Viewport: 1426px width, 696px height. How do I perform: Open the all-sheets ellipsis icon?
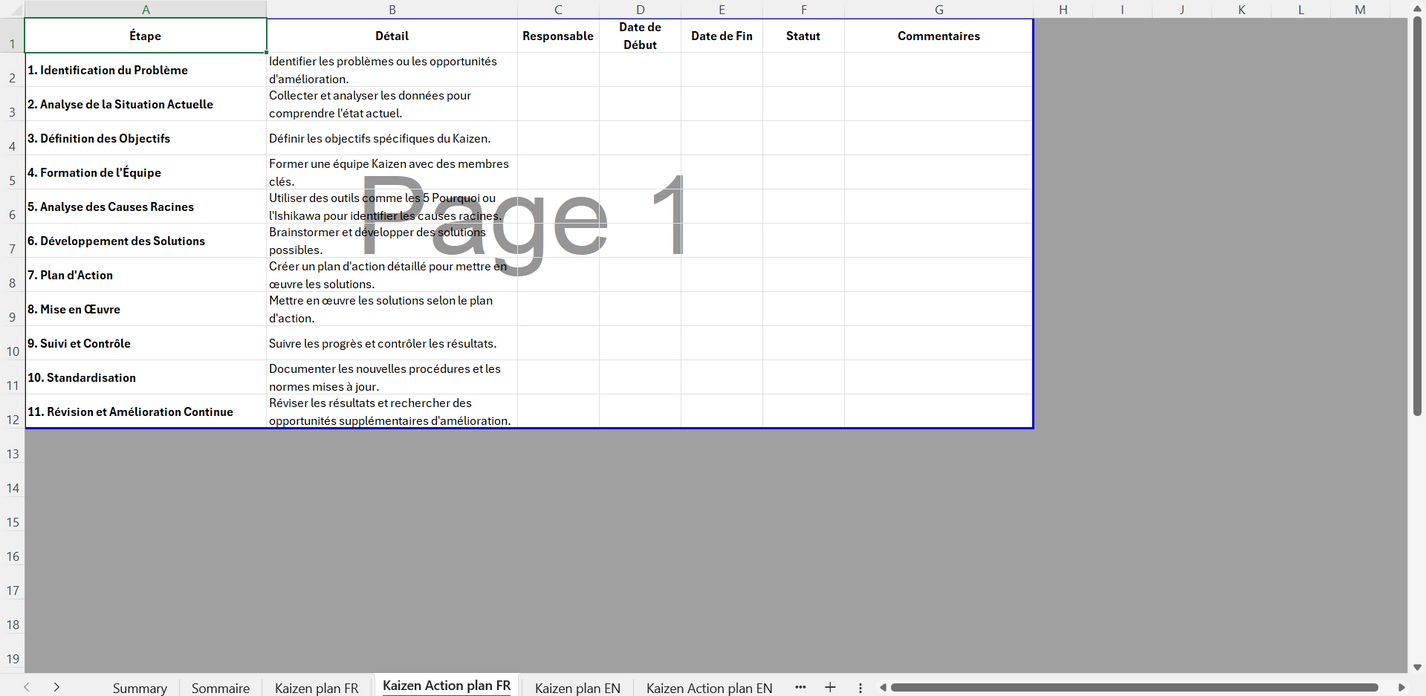tap(800, 687)
